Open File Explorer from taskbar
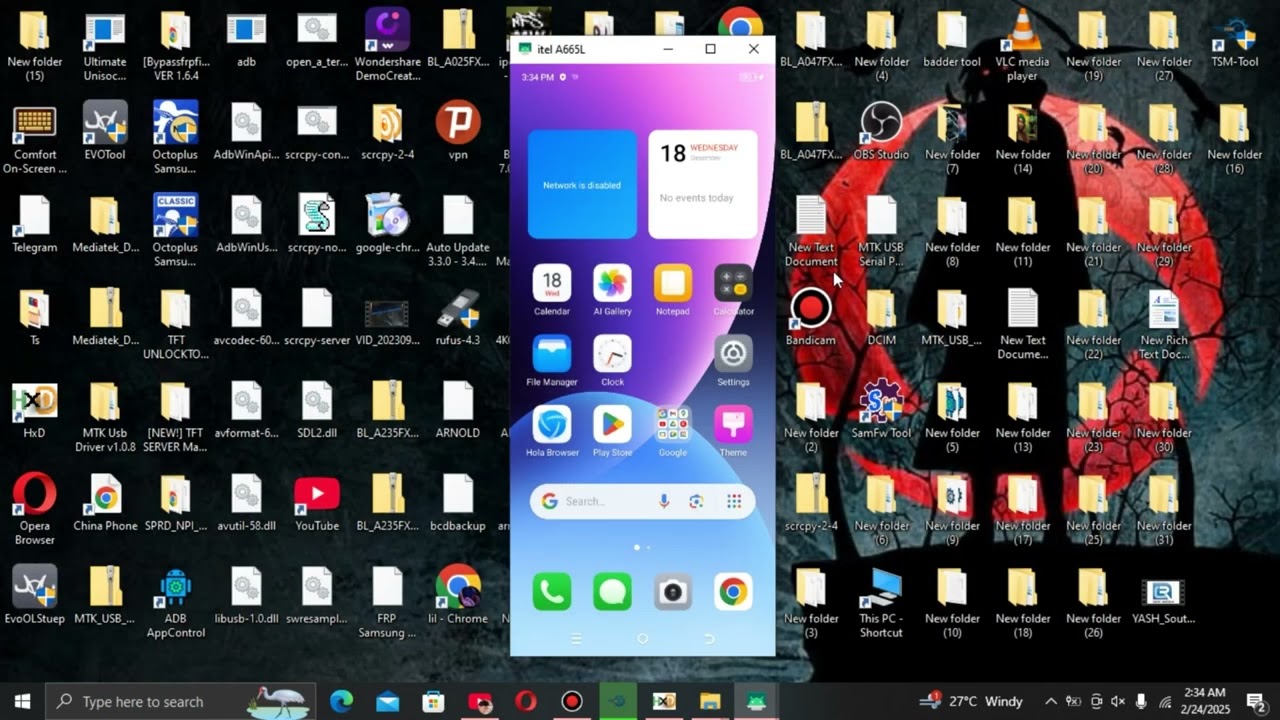This screenshot has width=1280, height=720. click(x=710, y=701)
